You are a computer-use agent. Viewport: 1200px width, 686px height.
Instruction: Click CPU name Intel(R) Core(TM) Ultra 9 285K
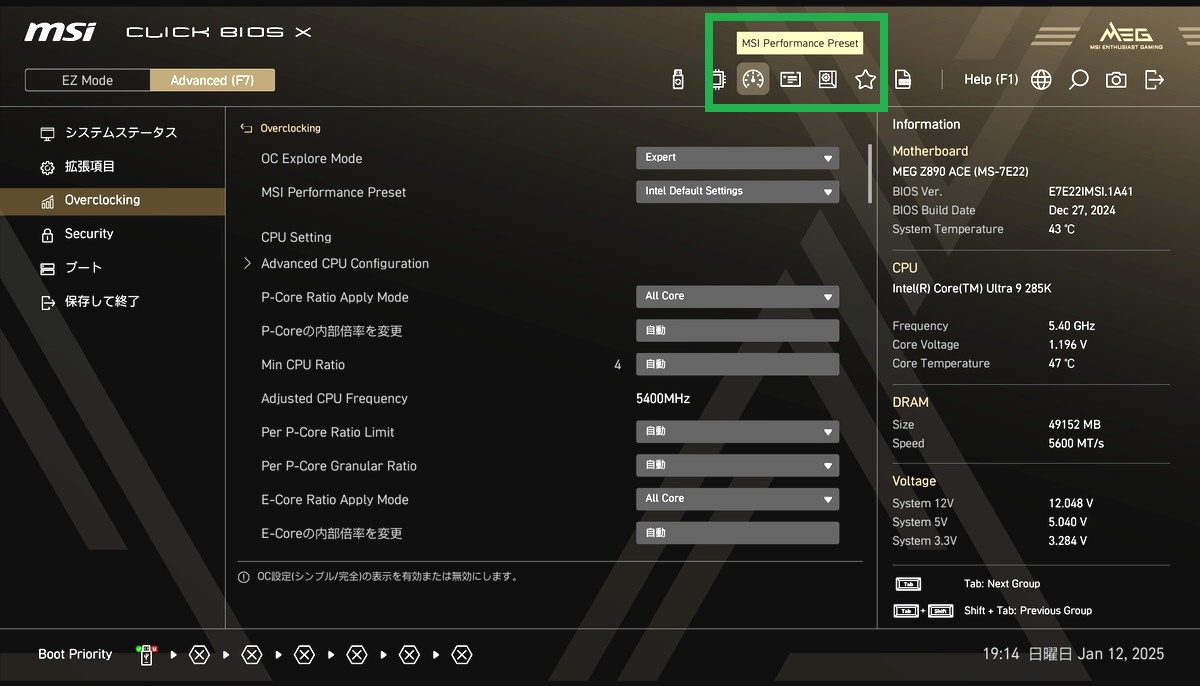tap(972, 289)
